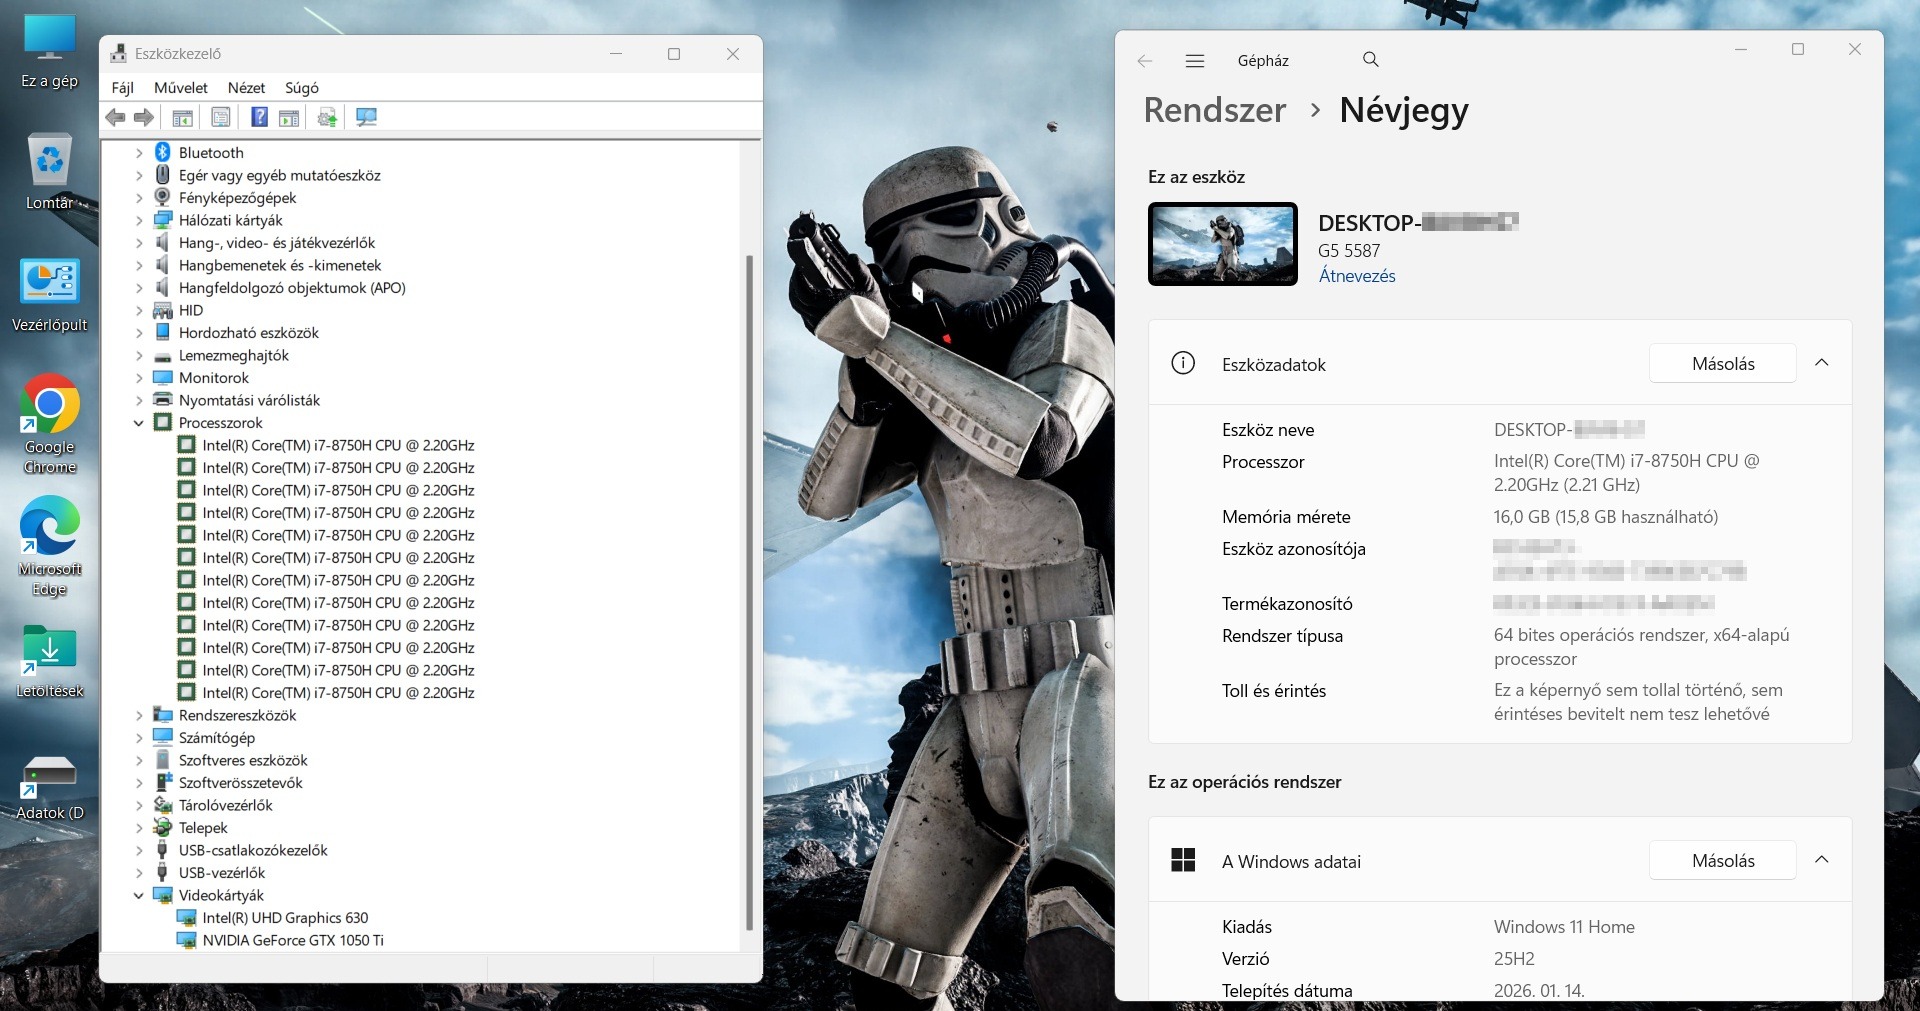Click Másolás in A Windows adatai card

[1723, 860]
